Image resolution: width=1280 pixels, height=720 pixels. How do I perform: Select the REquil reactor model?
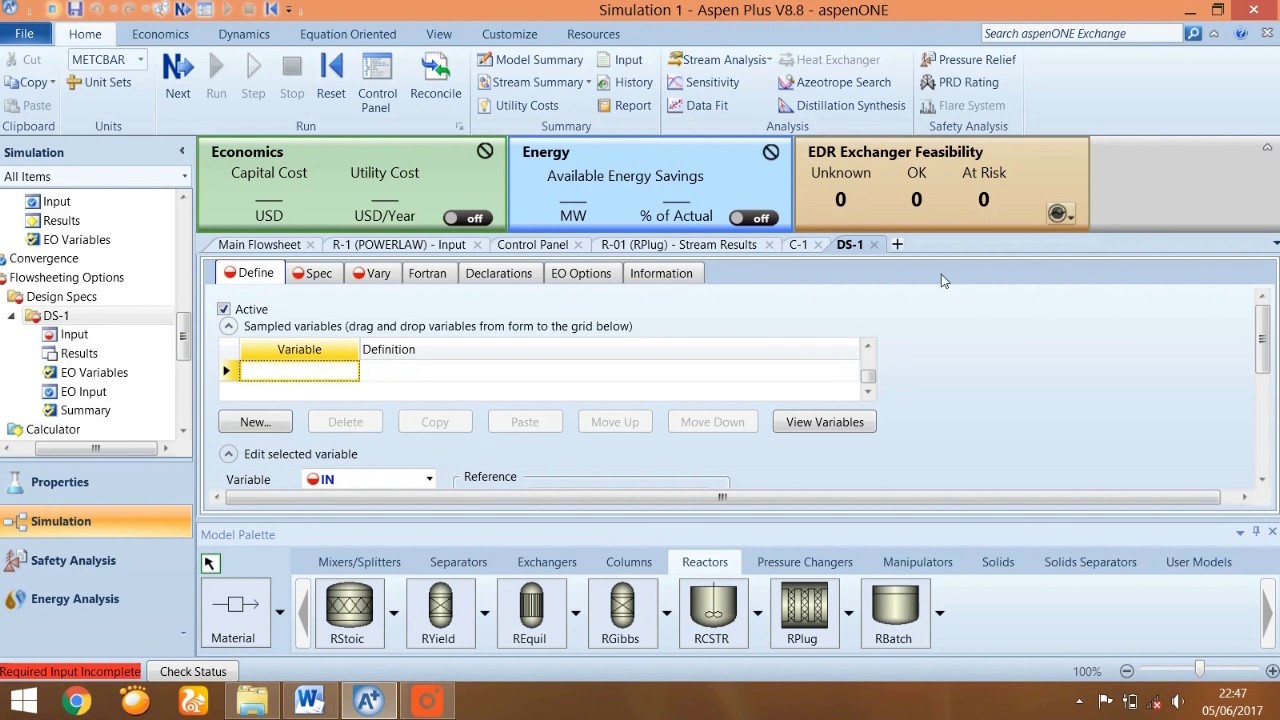tap(530, 613)
